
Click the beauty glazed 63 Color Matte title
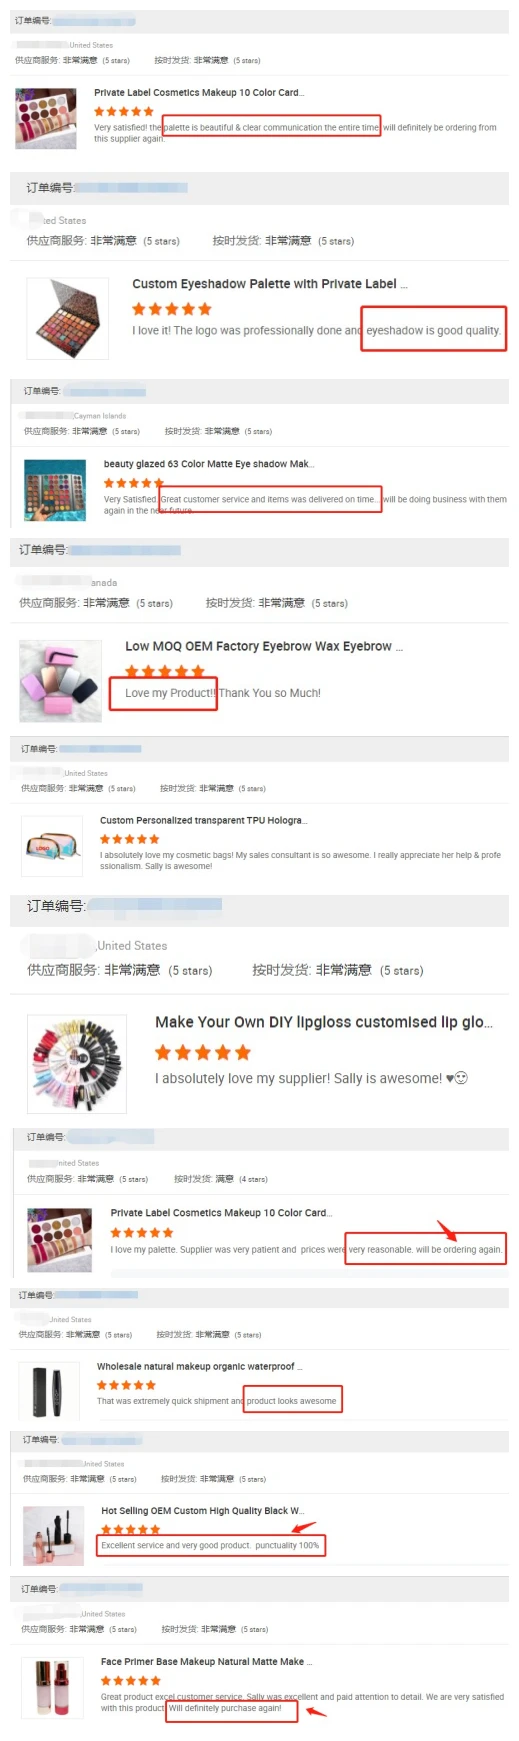[x=209, y=464]
